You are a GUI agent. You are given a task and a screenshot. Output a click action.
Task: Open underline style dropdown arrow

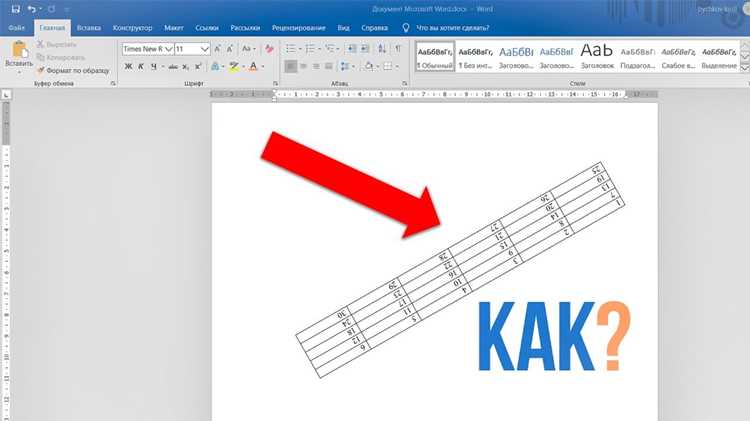[162, 66]
